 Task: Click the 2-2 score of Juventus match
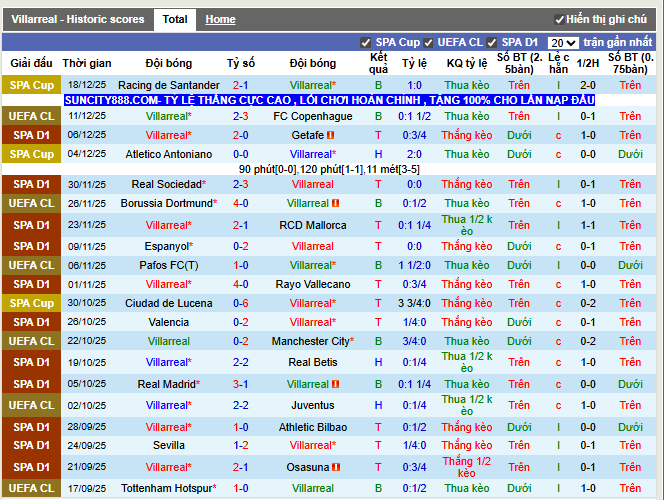241,405
